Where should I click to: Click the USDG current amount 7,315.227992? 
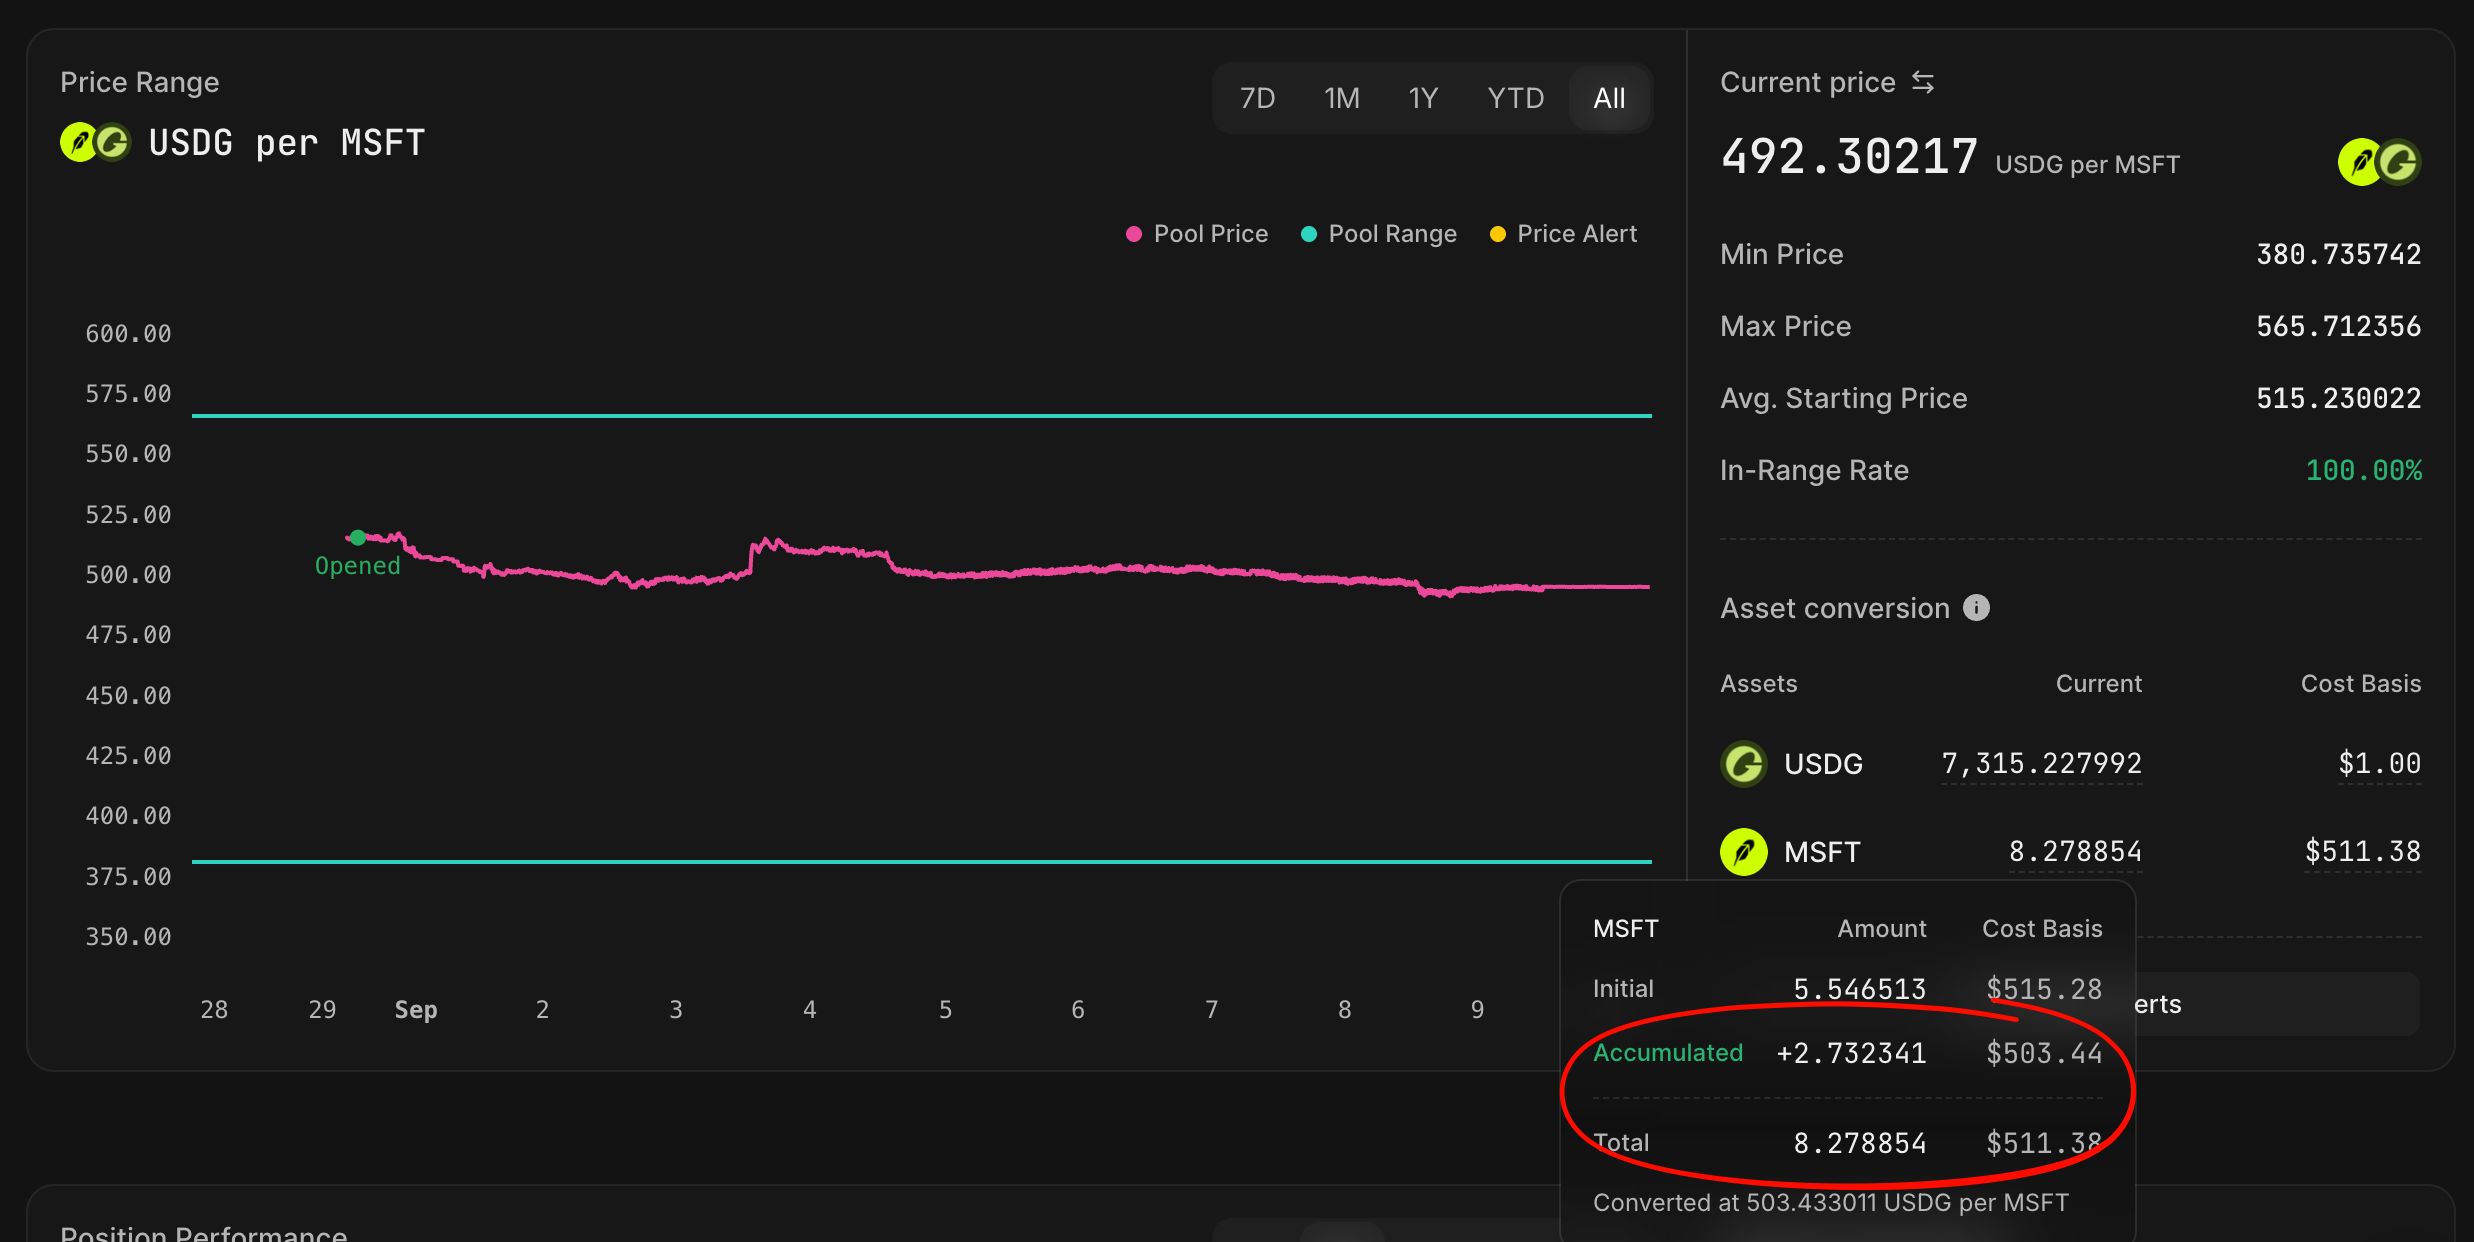pos(2041,764)
